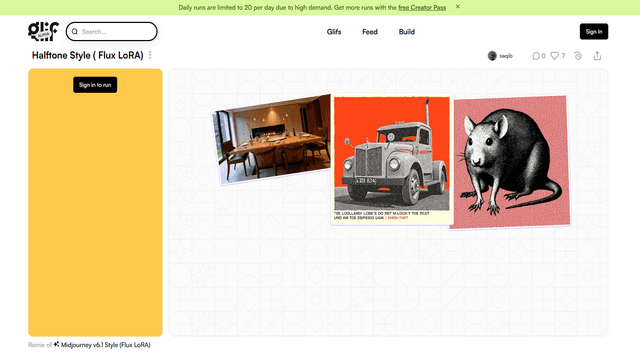Open the Build nav item
640x360 pixels.
point(407,32)
